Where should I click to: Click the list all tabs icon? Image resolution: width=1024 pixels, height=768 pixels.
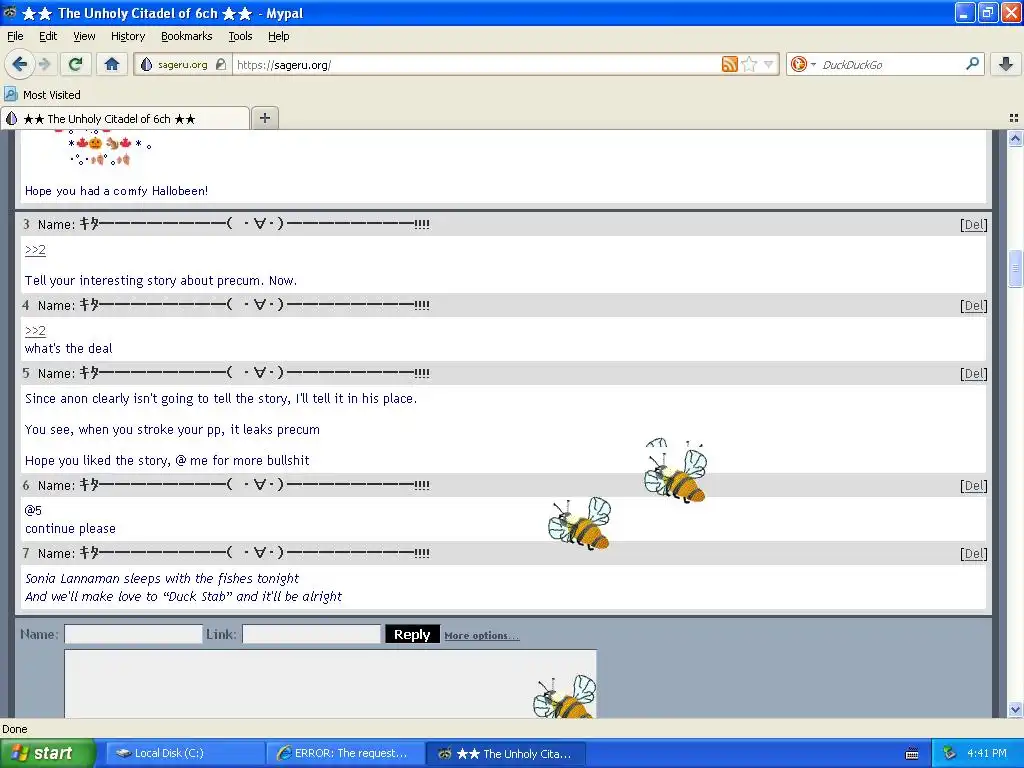click(x=1014, y=118)
